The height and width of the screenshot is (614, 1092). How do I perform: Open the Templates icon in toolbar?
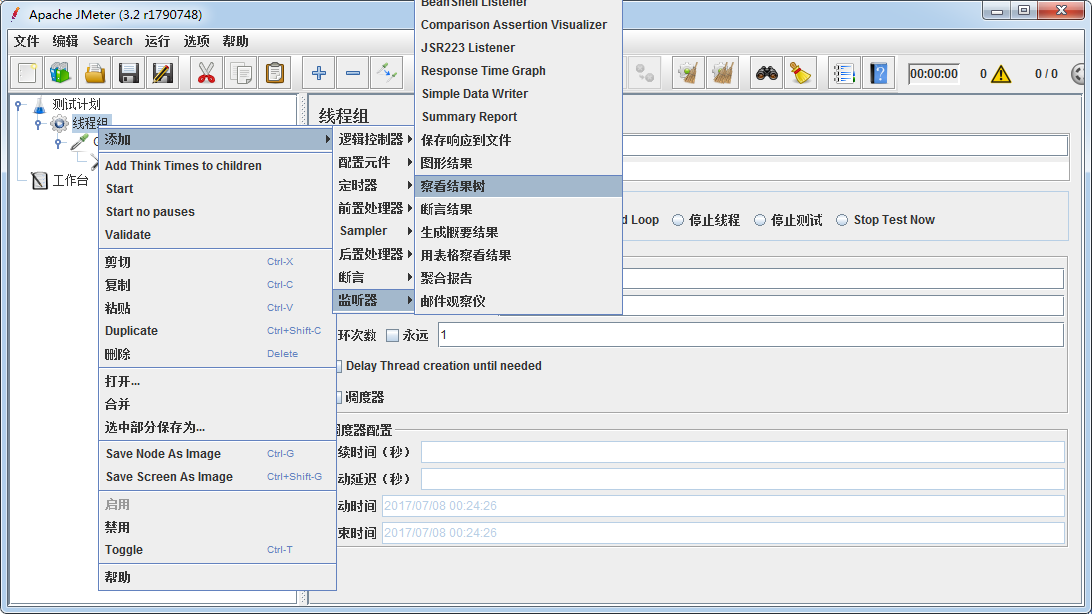coord(61,73)
